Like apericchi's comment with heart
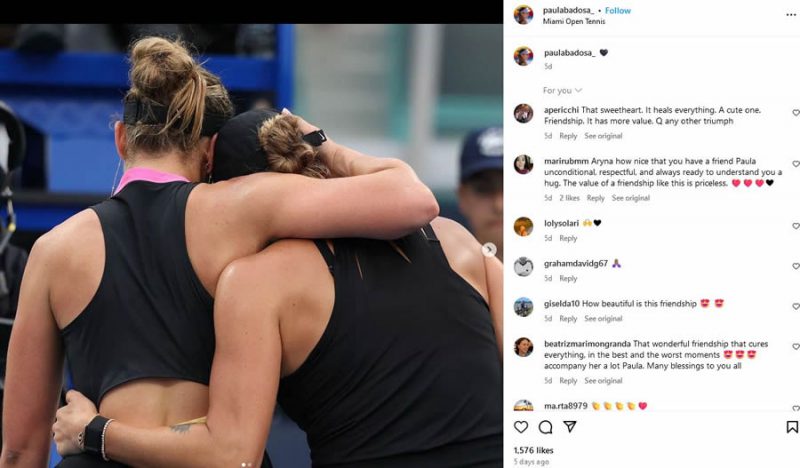The height and width of the screenshot is (468, 800). click(795, 113)
